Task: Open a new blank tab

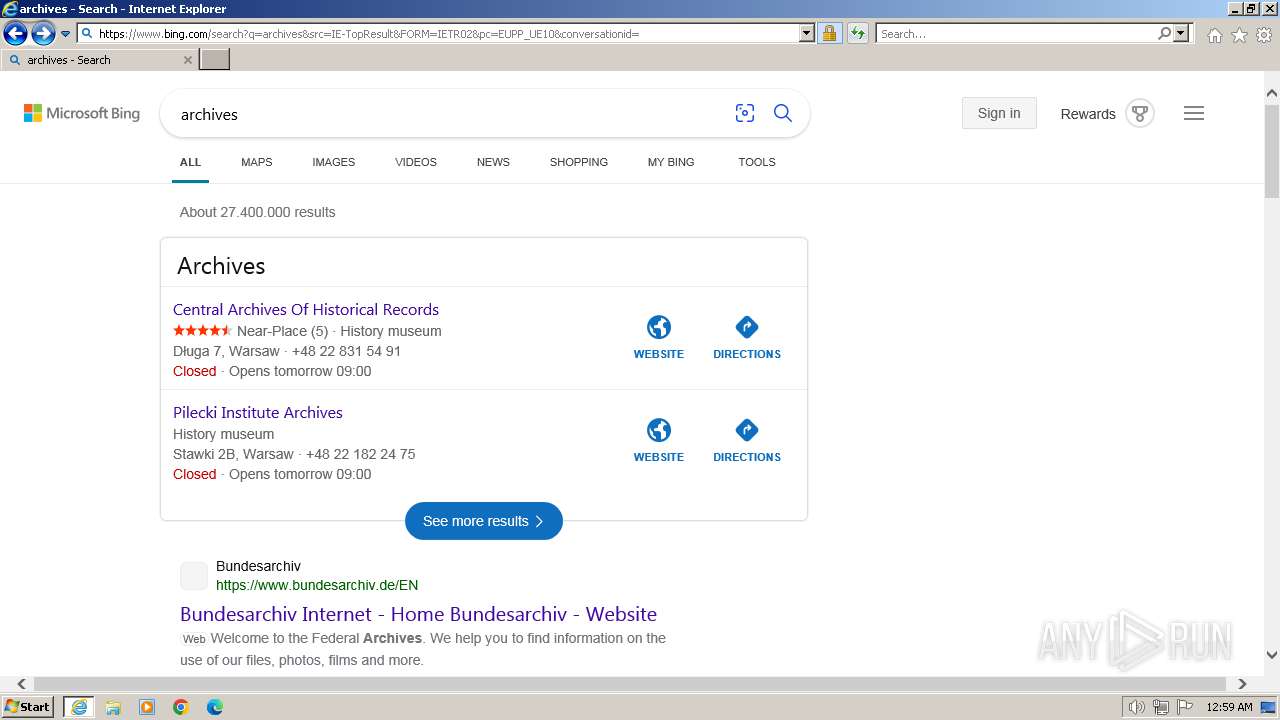Action: pos(215,60)
